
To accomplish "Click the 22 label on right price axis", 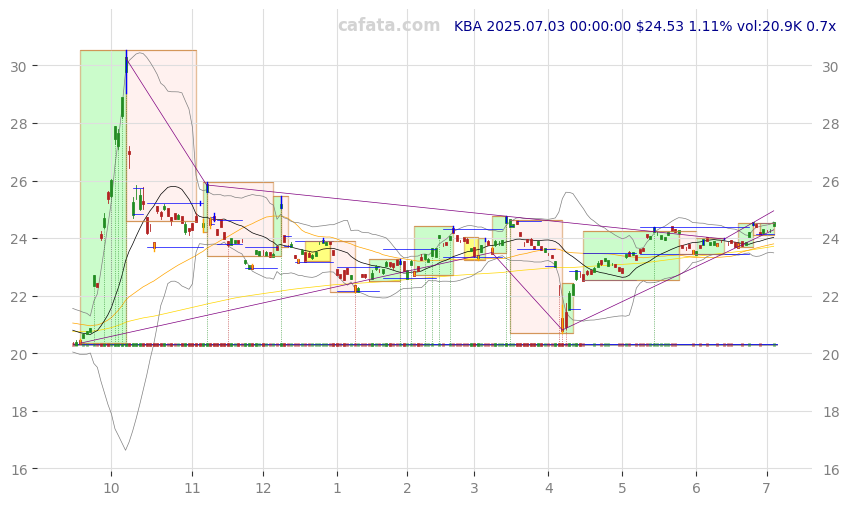I will (x=831, y=297).
